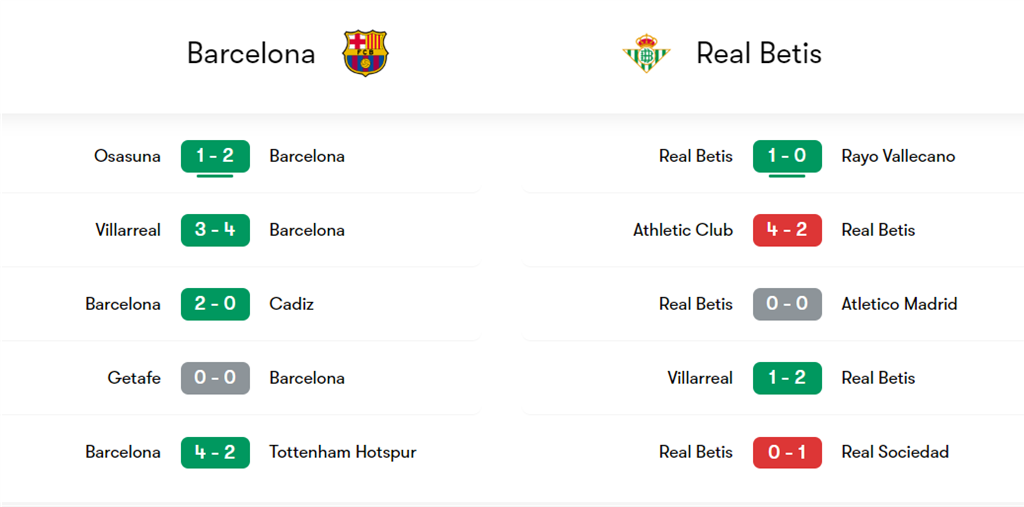Image resolution: width=1024 pixels, height=507 pixels.
Task: Open the Osasuna 1 - 2 Barcelona score
Action: tap(216, 156)
